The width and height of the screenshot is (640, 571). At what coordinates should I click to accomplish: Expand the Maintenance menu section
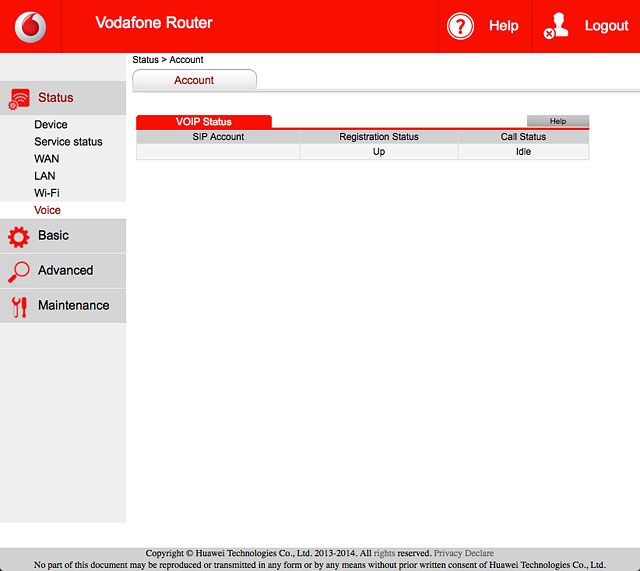tap(63, 306)
